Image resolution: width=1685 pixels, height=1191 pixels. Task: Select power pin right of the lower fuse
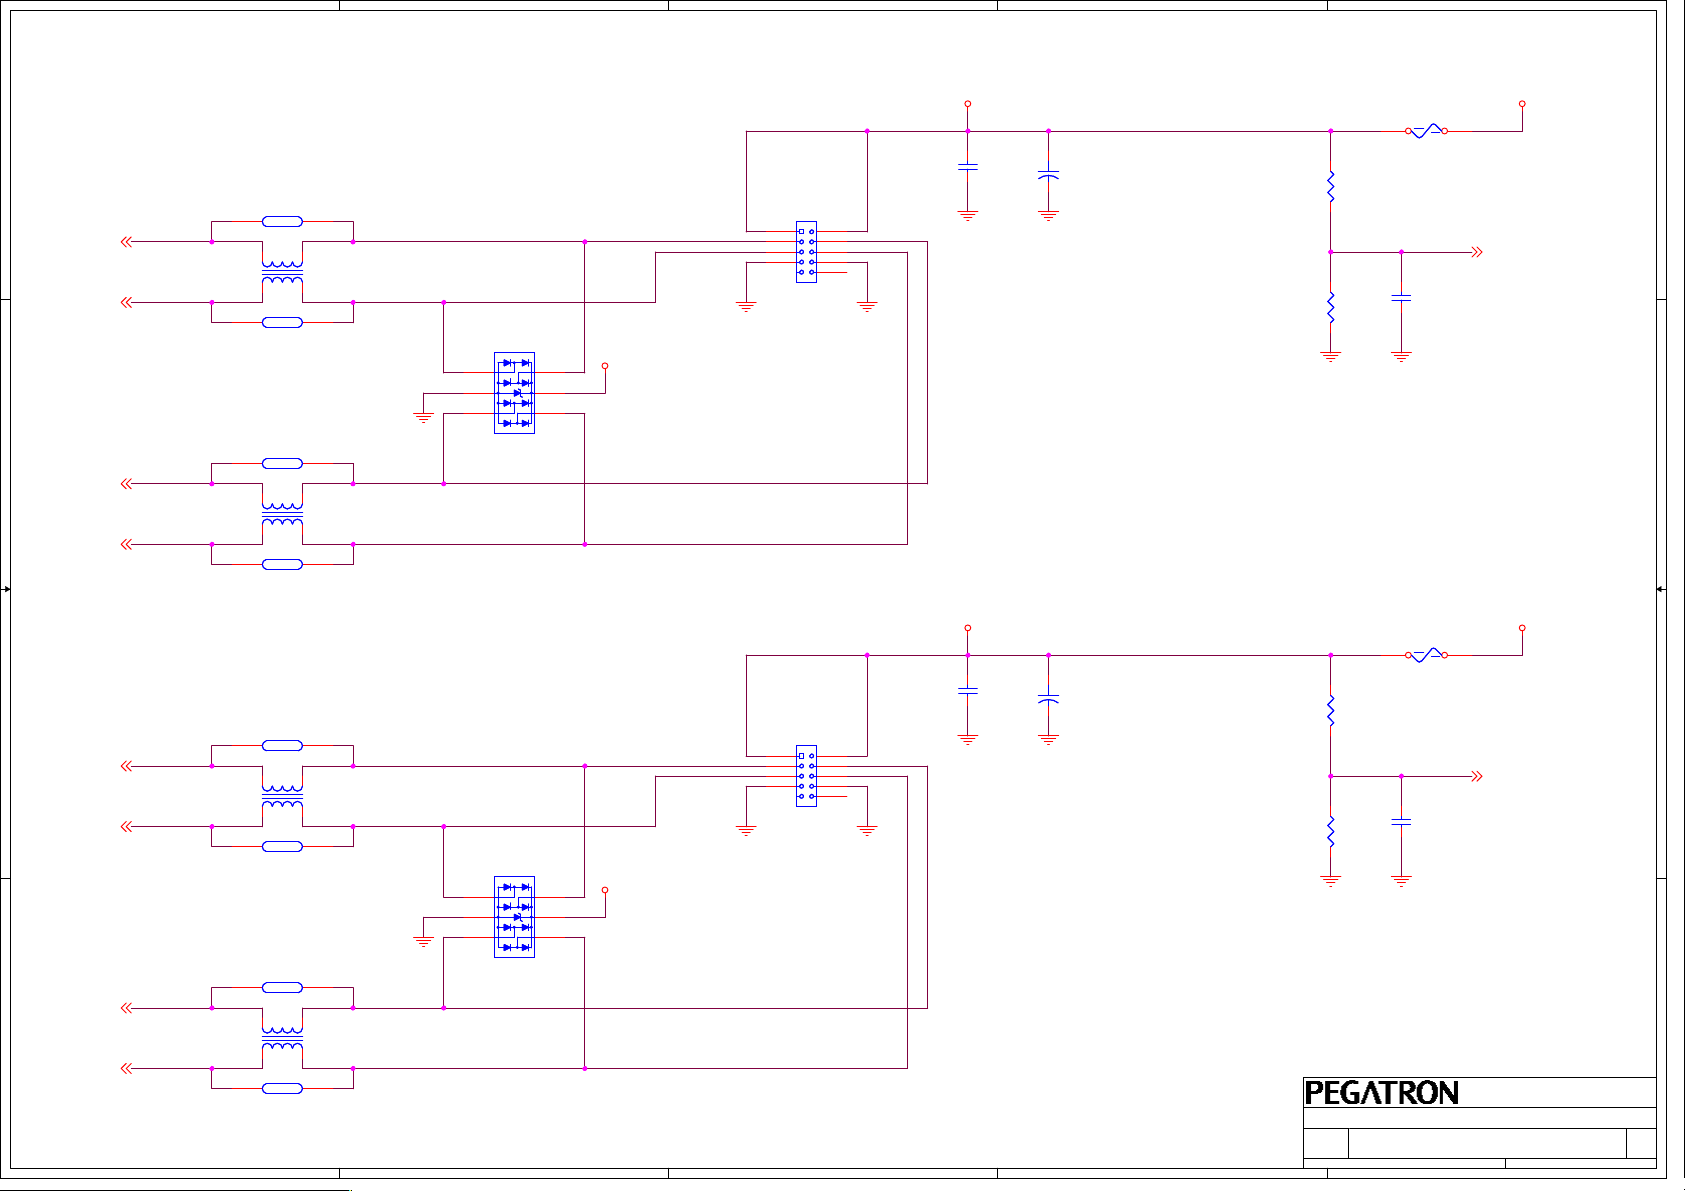pyautogui.click(x=1522, y=628)
